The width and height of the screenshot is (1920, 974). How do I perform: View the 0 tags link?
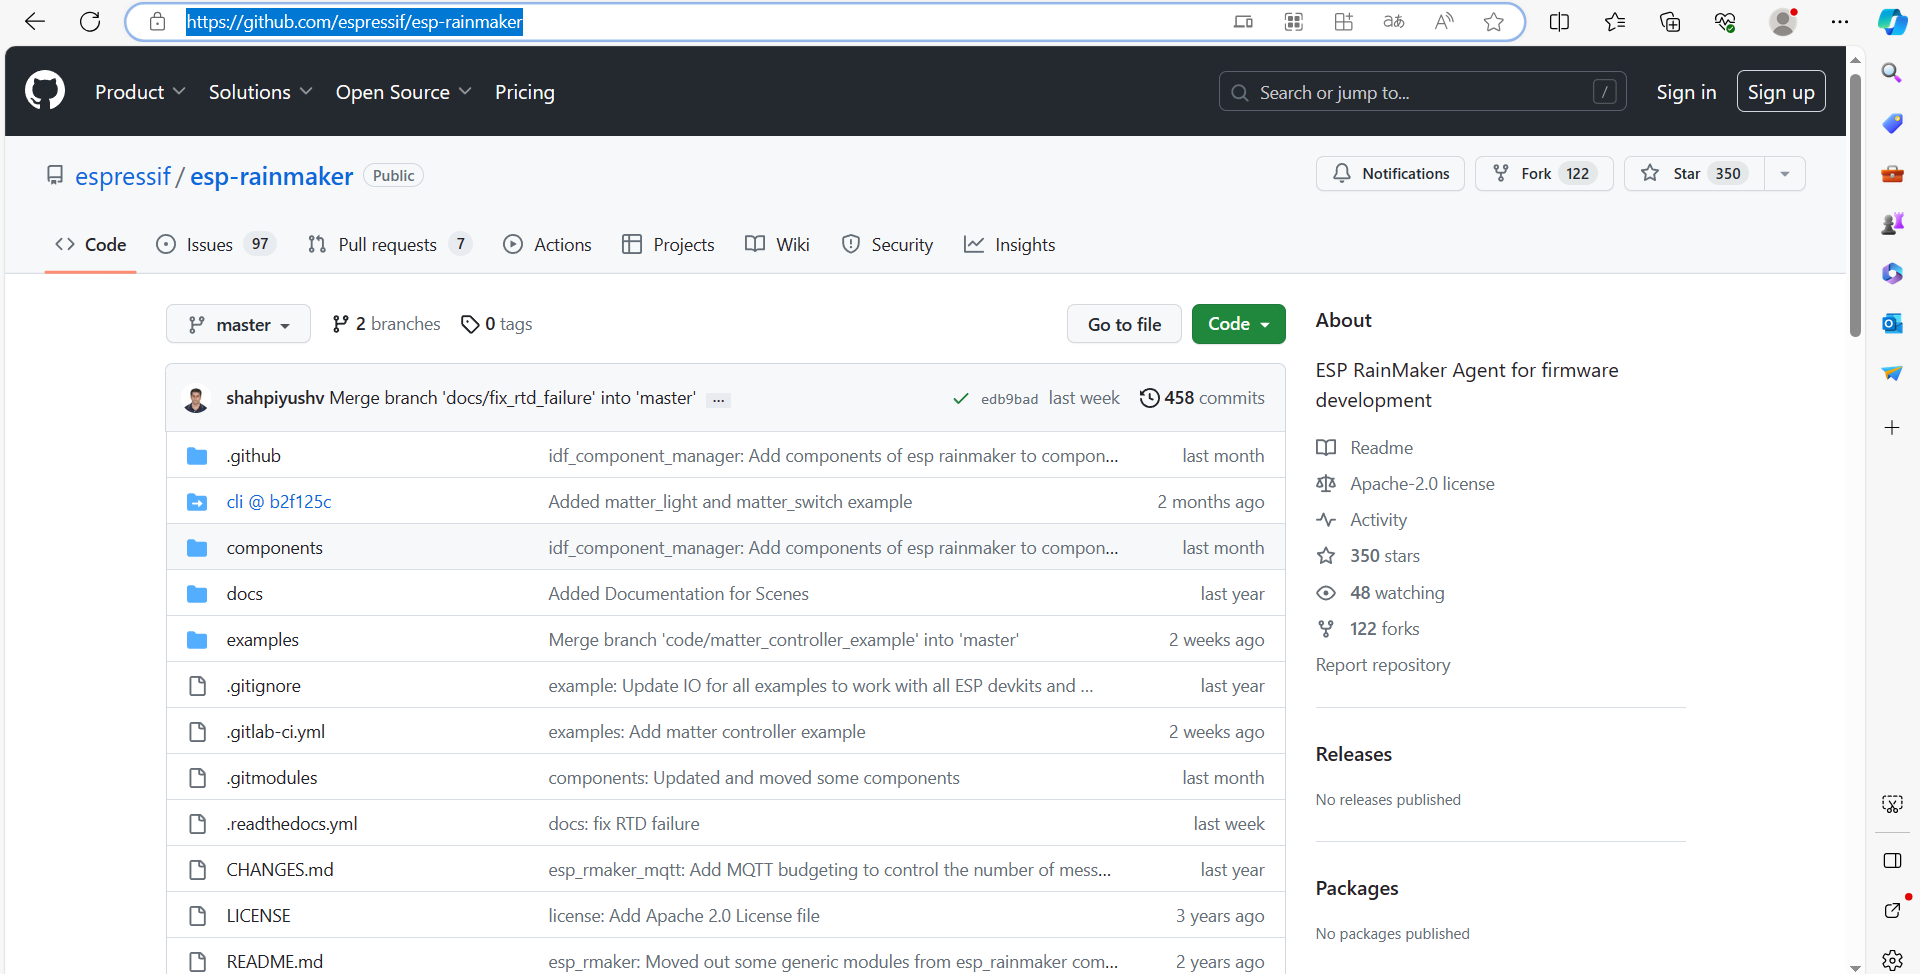tap(496, 324)
